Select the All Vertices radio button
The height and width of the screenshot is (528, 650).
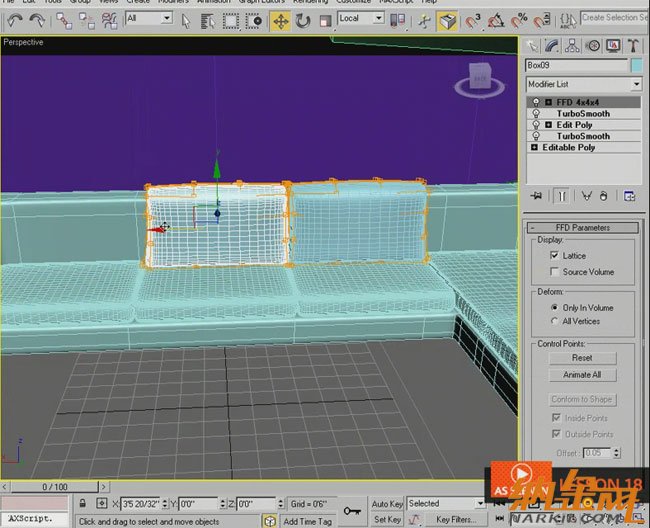[x=554, y=321]
